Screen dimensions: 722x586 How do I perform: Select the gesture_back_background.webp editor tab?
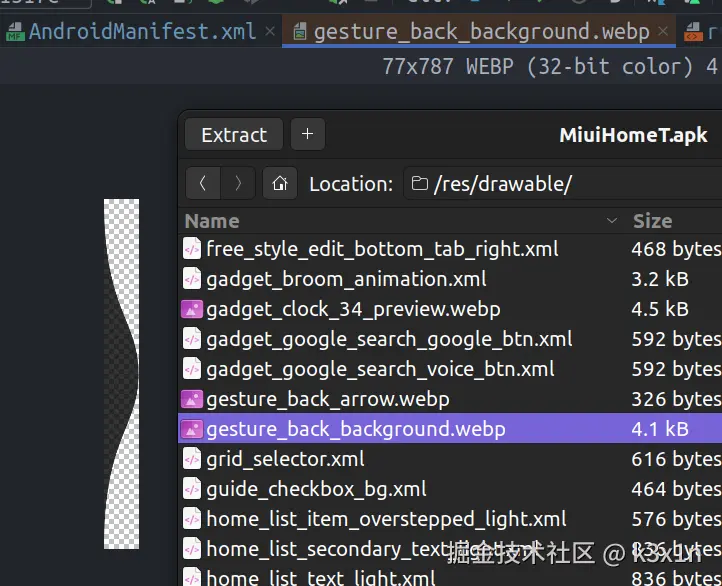(481, 31)
